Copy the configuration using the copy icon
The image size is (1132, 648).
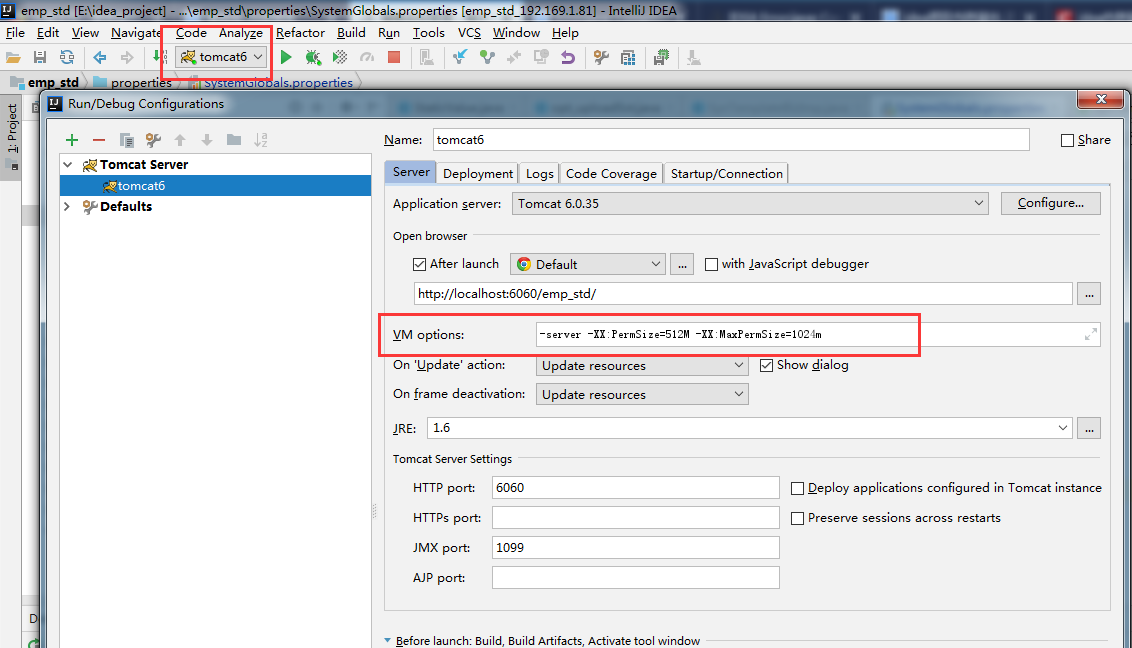point(126,140)
